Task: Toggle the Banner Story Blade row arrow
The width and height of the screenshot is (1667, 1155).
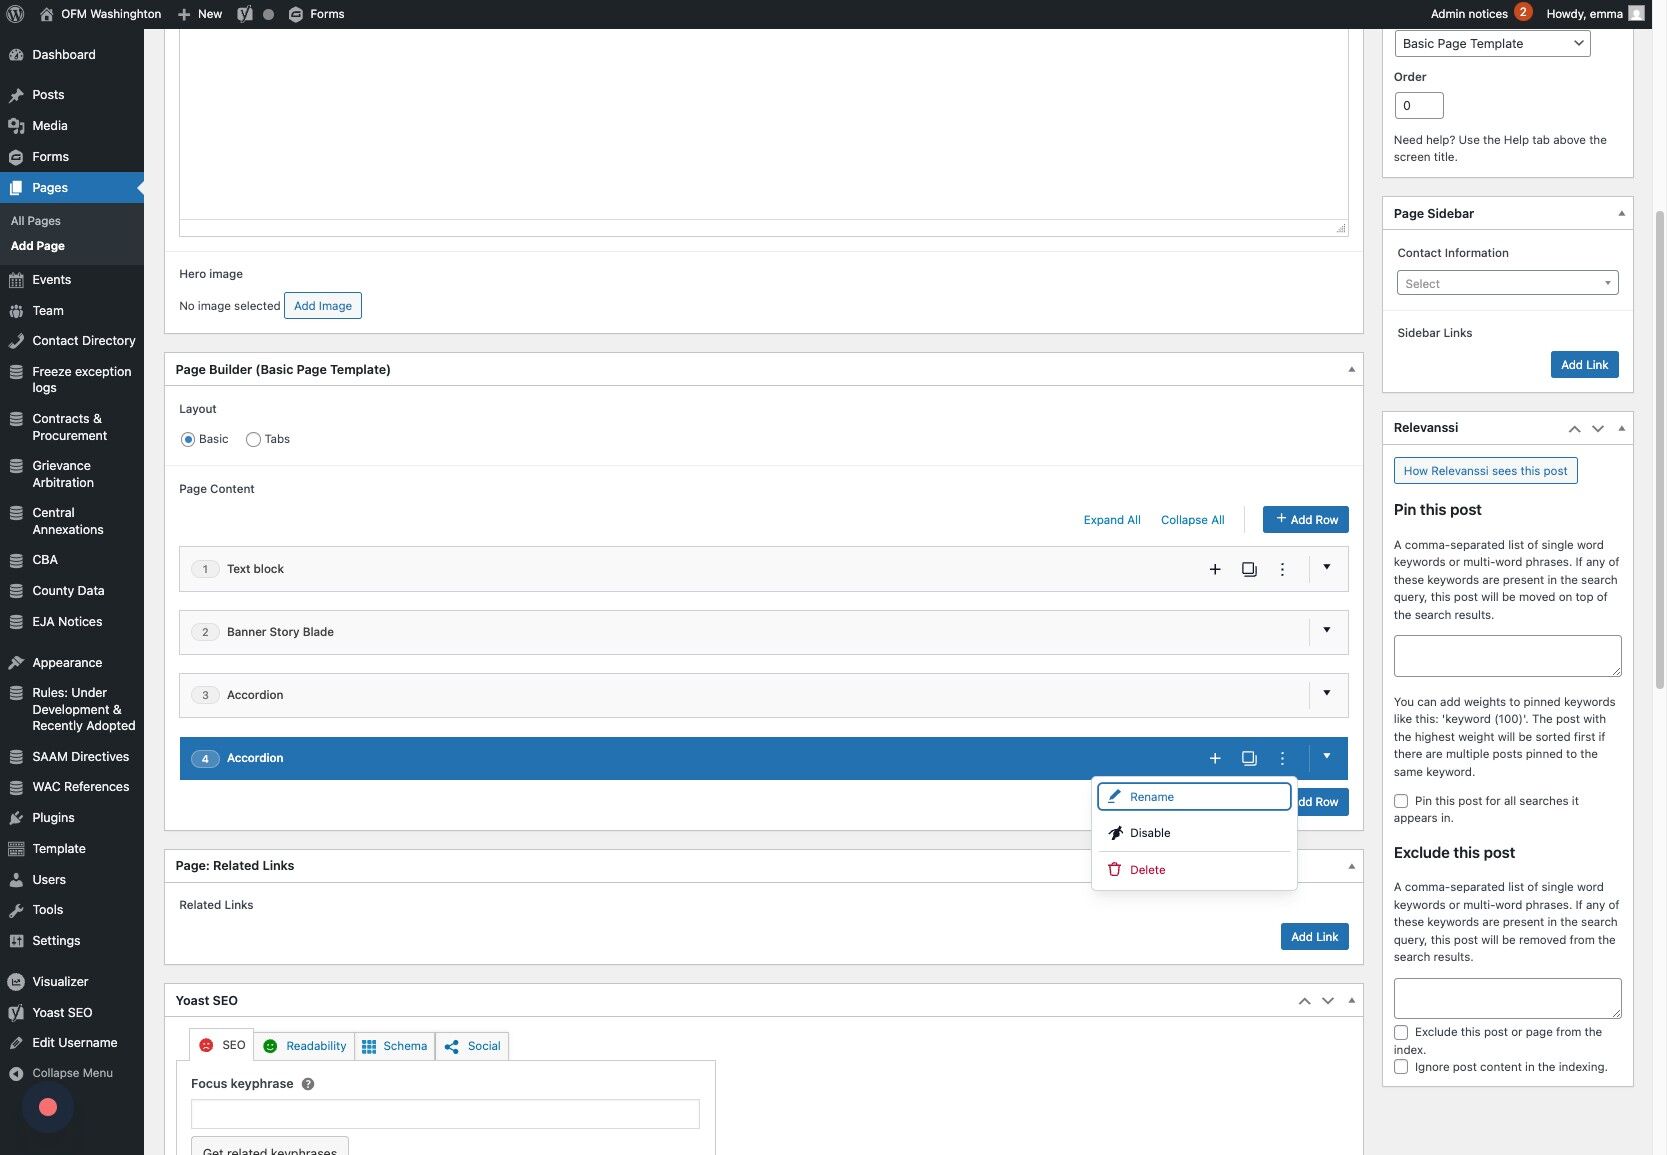Action: tap(1327, 631)
